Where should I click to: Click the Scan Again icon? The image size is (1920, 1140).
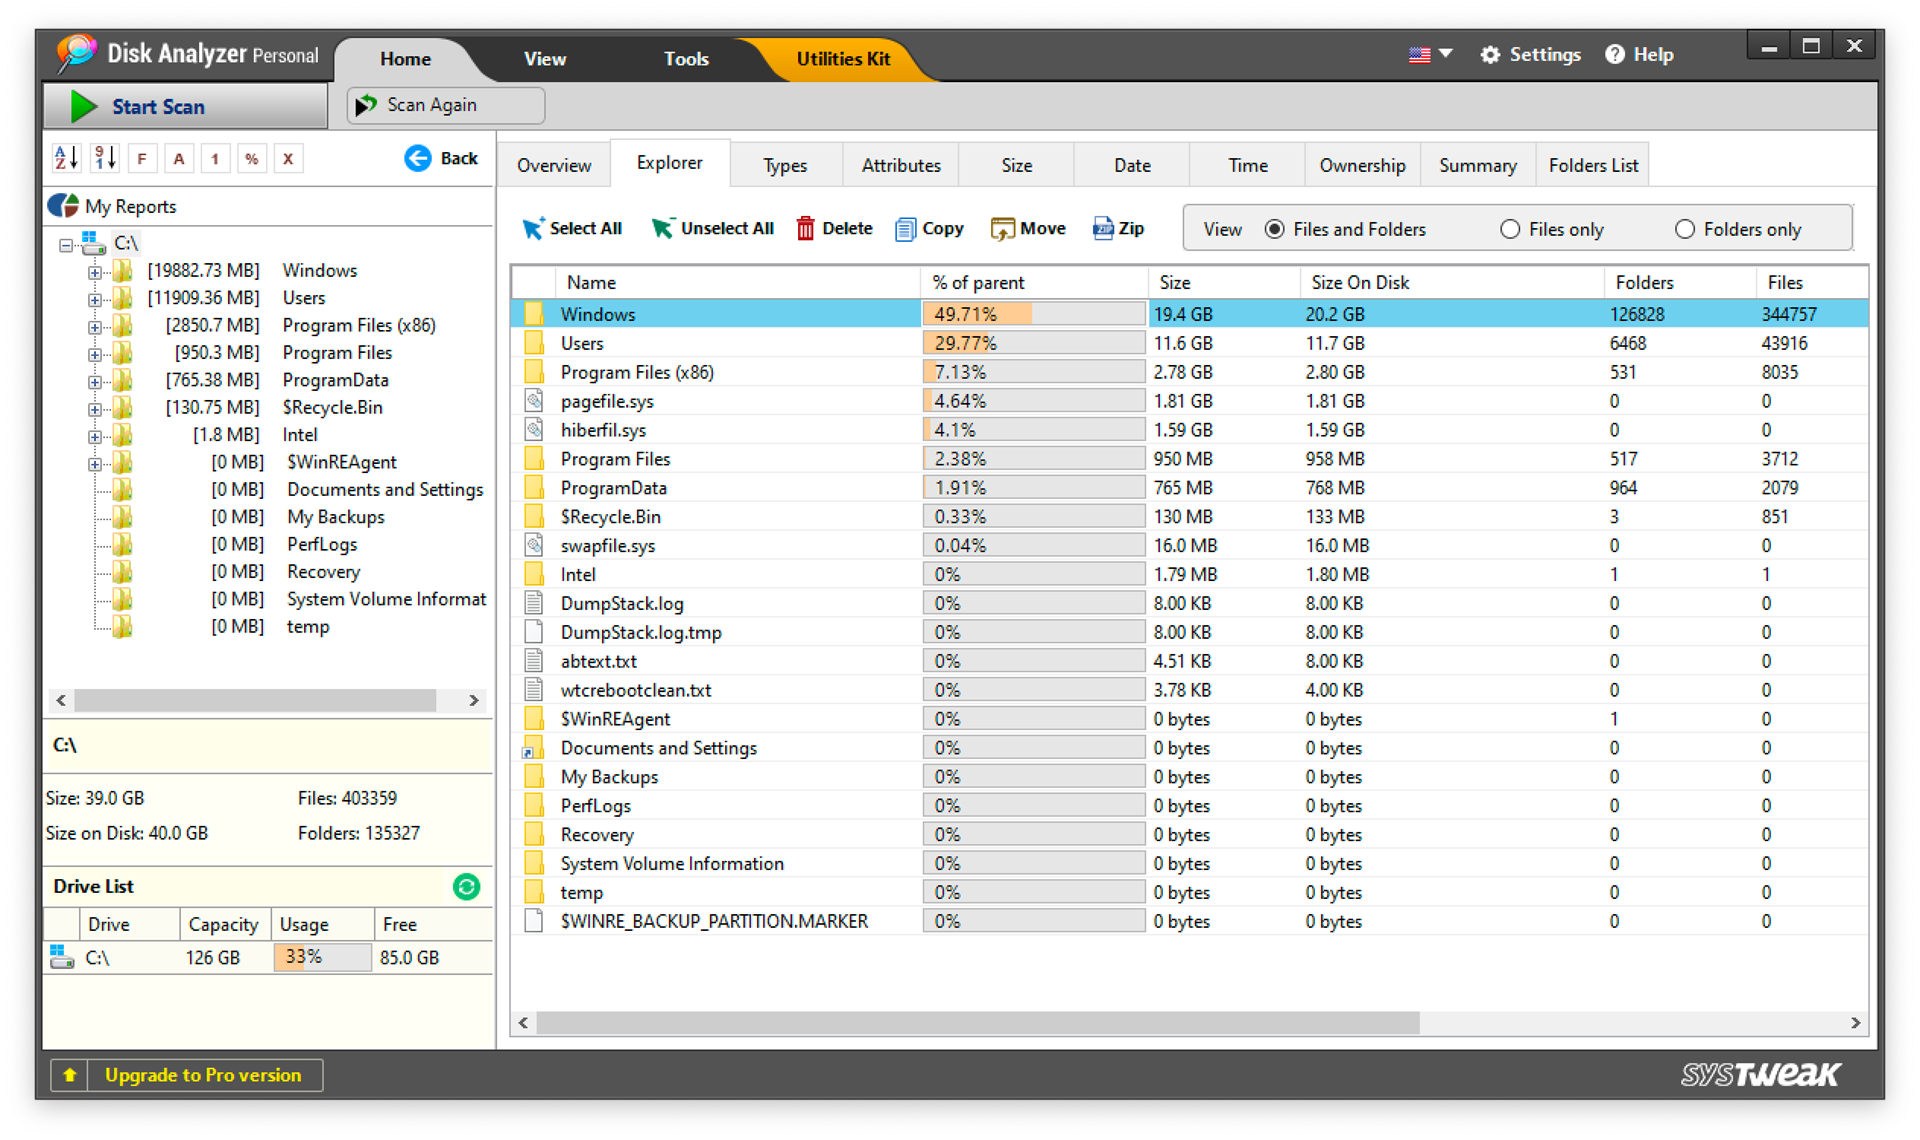point(367,105)
